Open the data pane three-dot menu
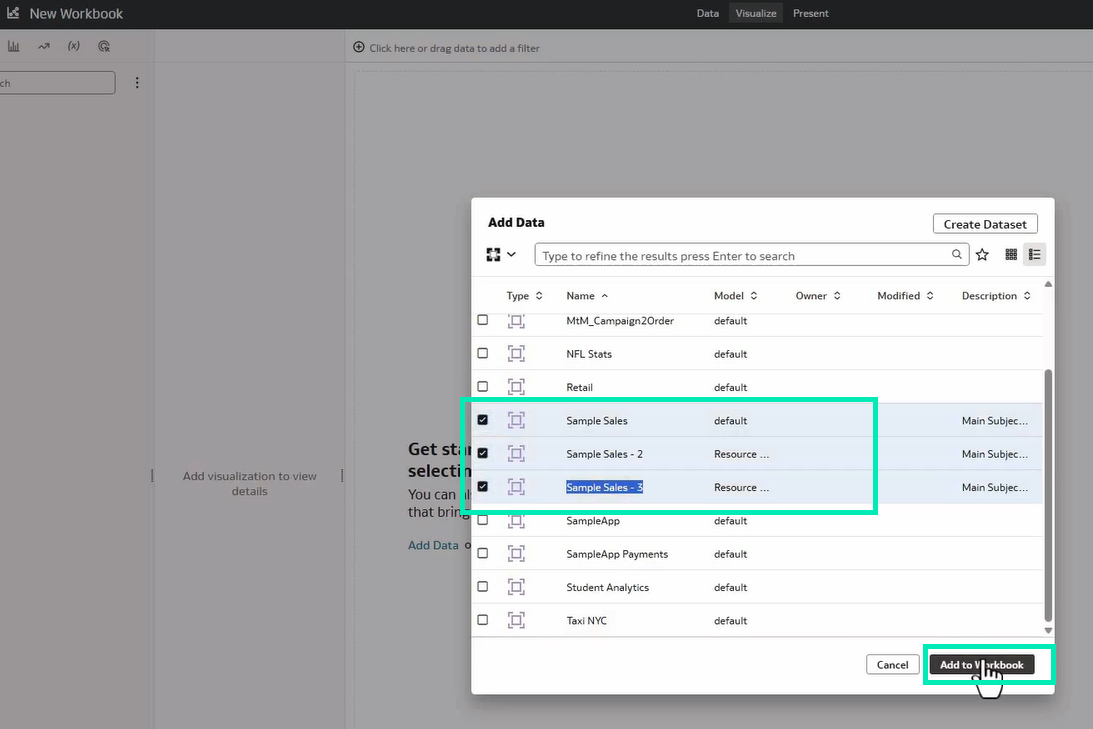Image resolution: width=1093 pixels, height=729 pixels. pos(137,83)
